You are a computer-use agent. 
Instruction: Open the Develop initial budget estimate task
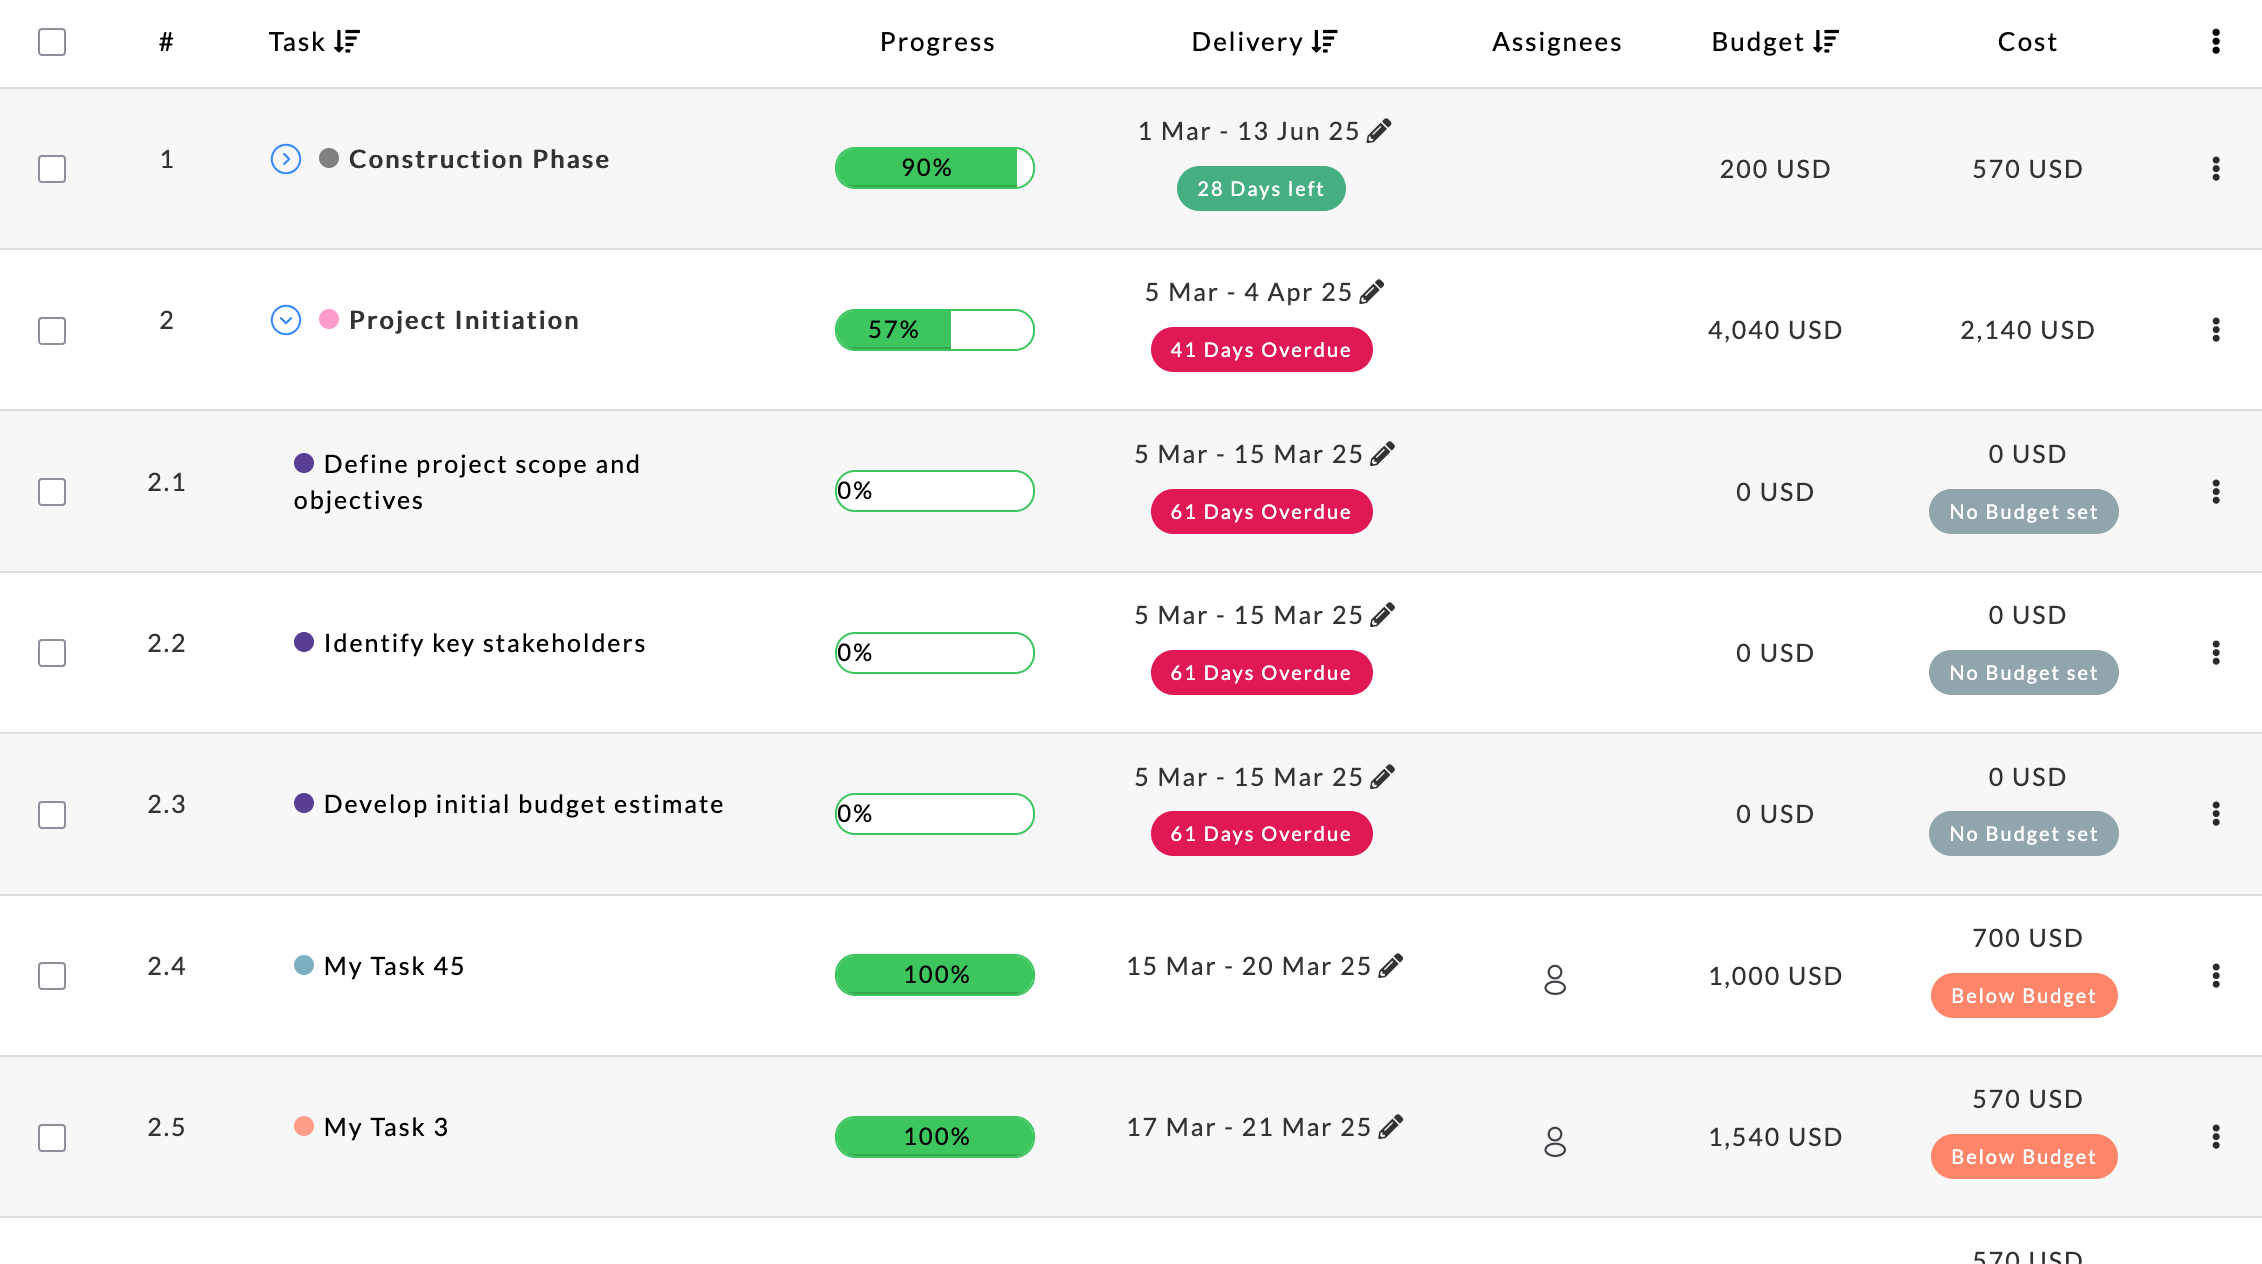(x=523, y=805)
